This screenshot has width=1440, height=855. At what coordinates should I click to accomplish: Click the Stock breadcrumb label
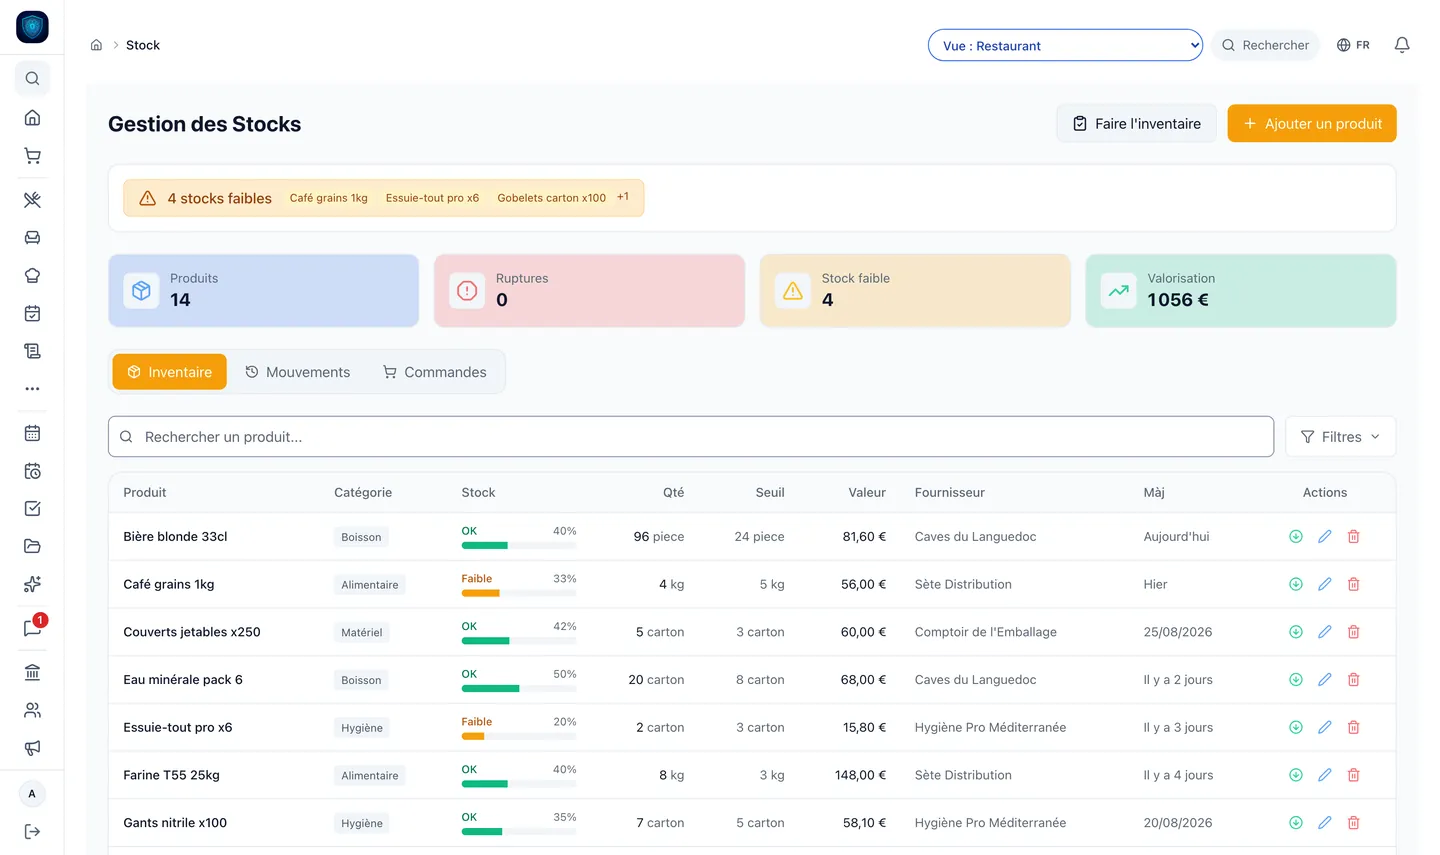click(143, 45)
